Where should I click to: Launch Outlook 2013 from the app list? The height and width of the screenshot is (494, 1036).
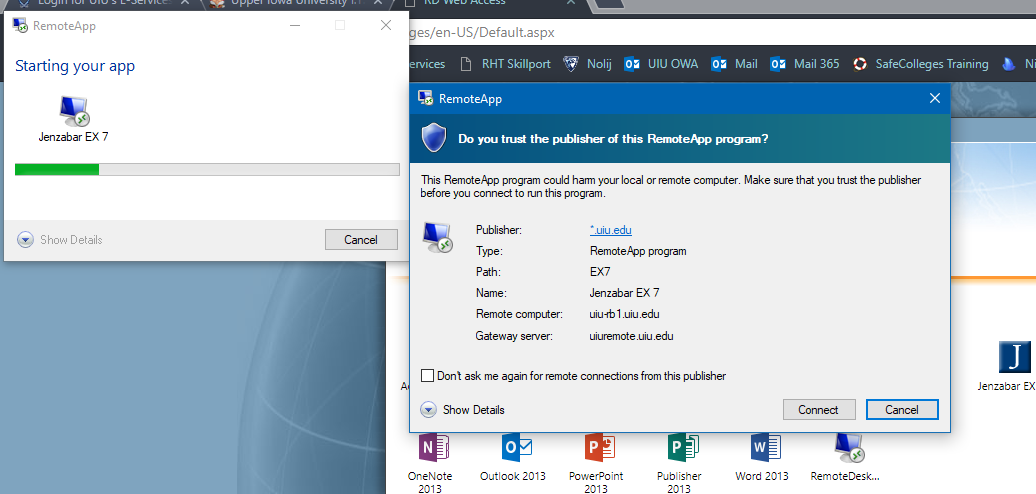512,448
